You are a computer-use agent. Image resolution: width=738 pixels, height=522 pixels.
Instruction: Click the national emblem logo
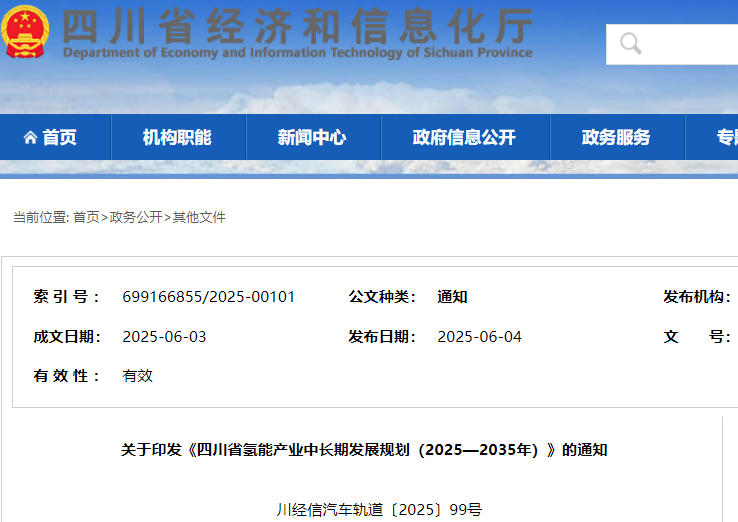pyautogui.click(x=26, y=32)
